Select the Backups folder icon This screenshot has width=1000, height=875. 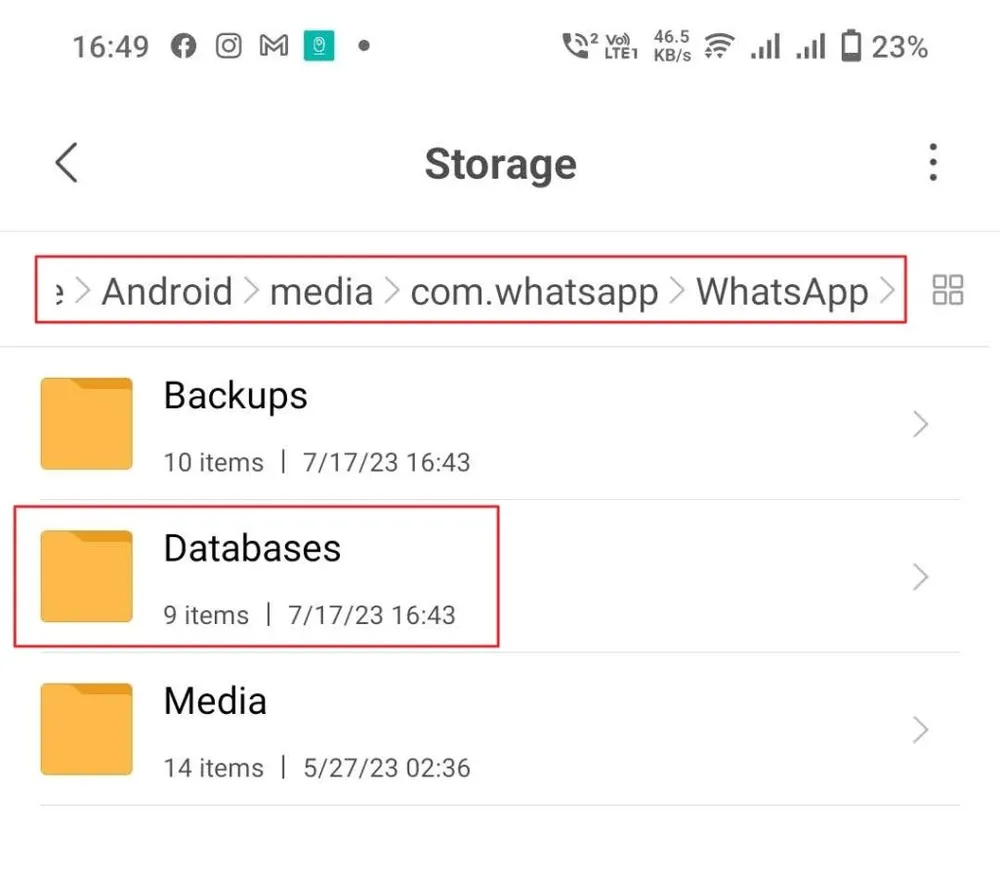tap(86, 423)
